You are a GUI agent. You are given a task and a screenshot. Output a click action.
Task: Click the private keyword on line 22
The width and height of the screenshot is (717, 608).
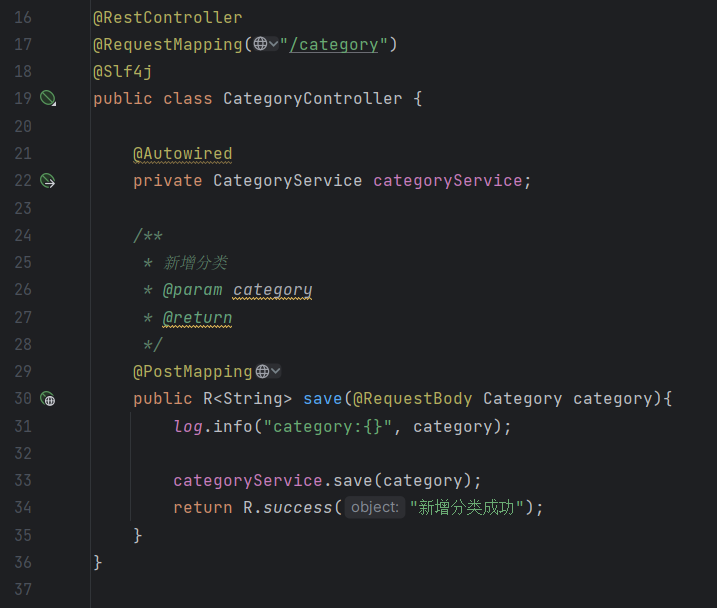tap(167, 181)
